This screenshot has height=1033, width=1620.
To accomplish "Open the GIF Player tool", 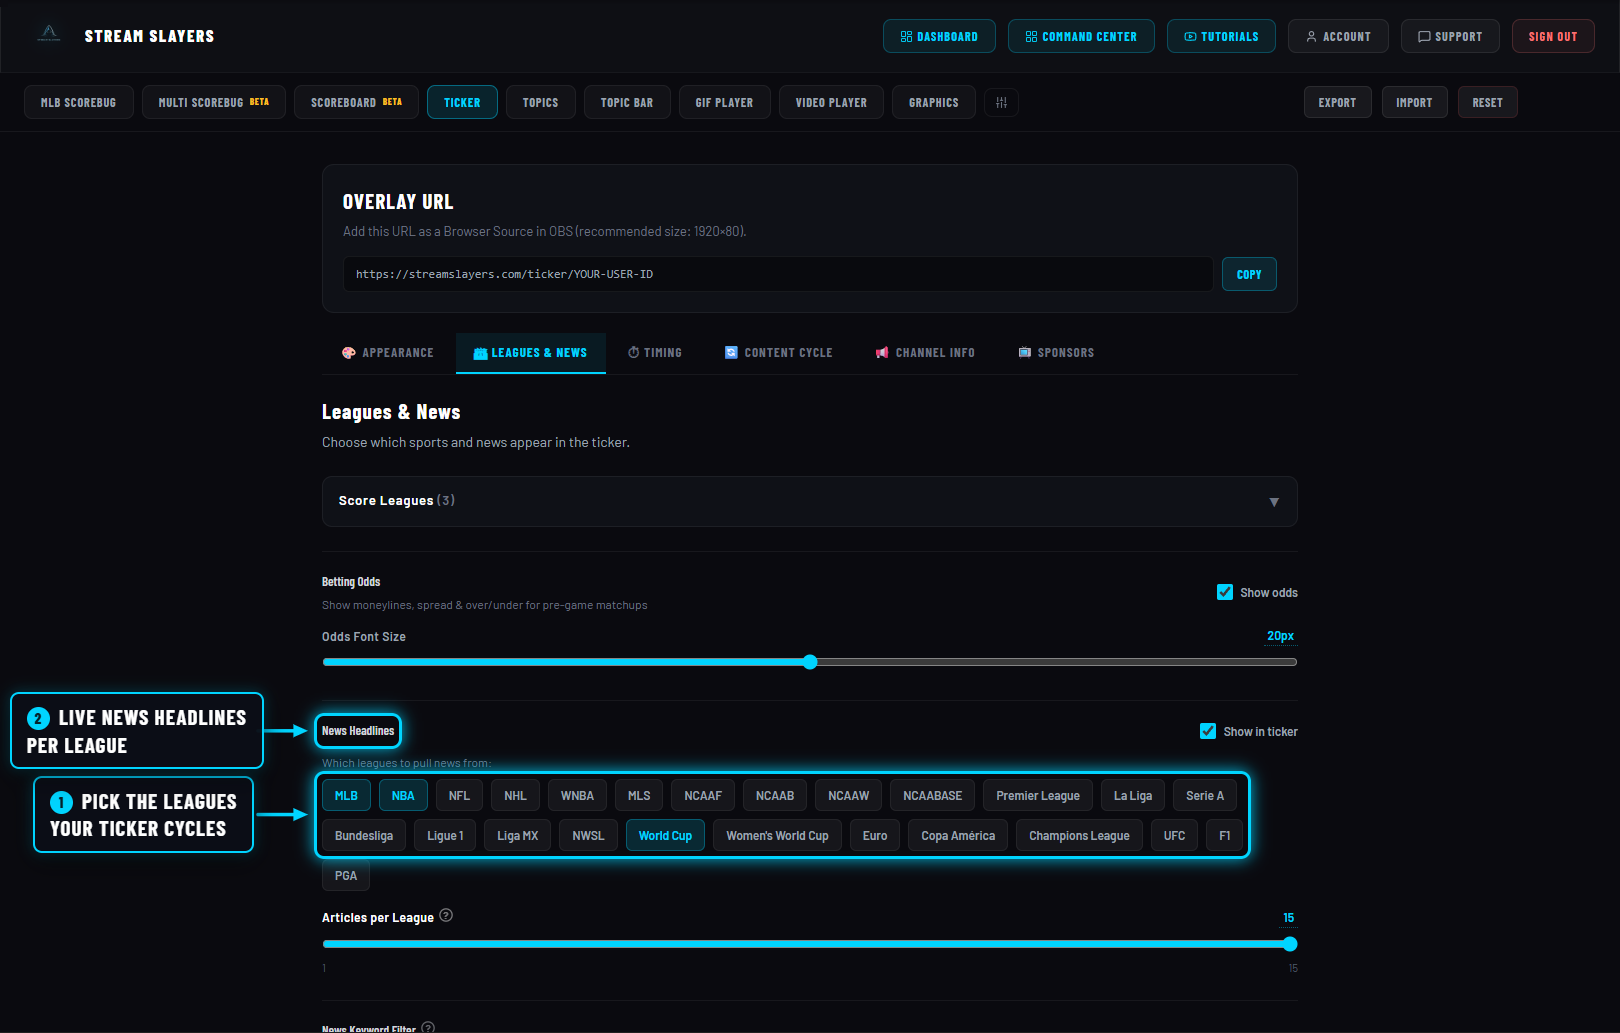I will pyautogui.click(x=724, y=102).
